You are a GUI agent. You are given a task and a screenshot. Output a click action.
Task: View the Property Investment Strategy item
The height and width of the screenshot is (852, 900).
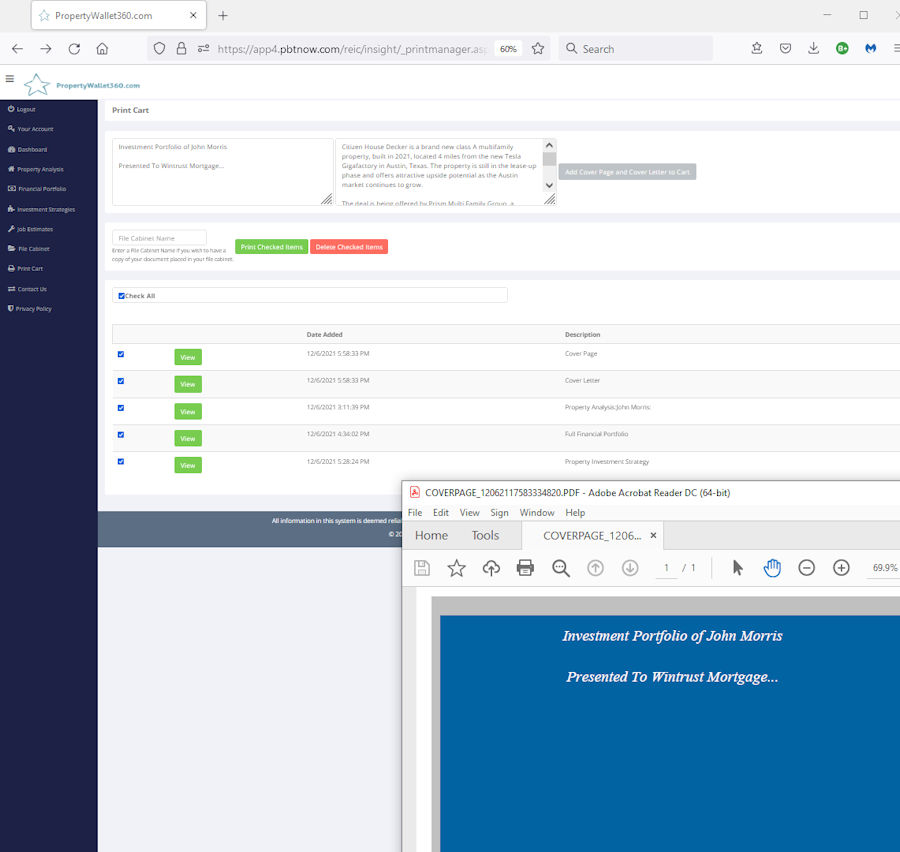(188, 466)
